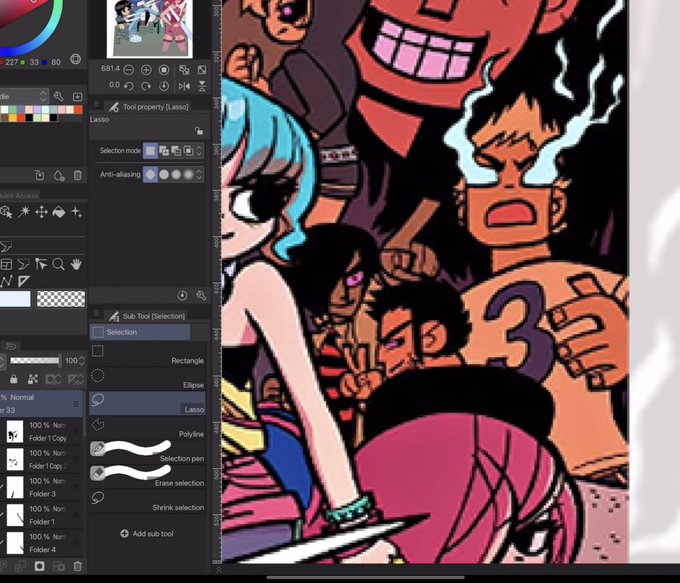Click the Anti-aliasing stepper arrows
Image resolution: width=680 pixels, height=583 pixels.
[x=199, y=174]
